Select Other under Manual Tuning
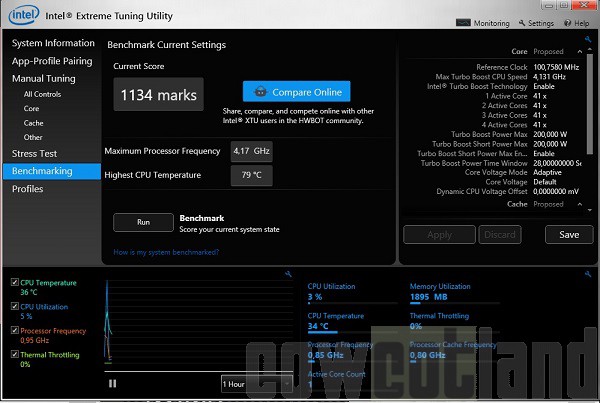The image size is (600, 403). tap(33, 137)
